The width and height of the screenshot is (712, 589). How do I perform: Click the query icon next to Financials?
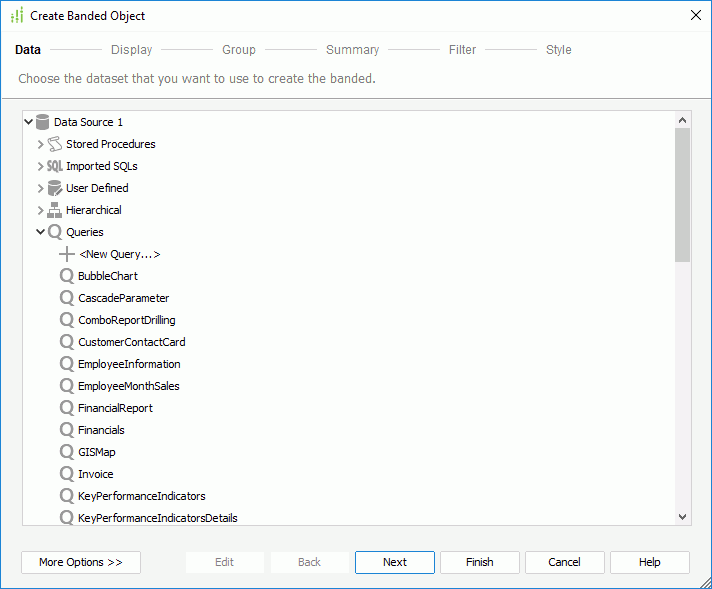point(67,430)
